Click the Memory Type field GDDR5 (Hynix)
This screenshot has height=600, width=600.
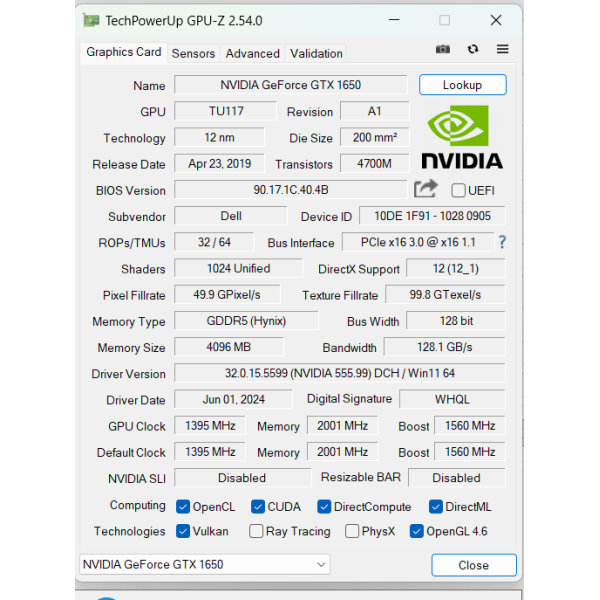coord(246,321)
